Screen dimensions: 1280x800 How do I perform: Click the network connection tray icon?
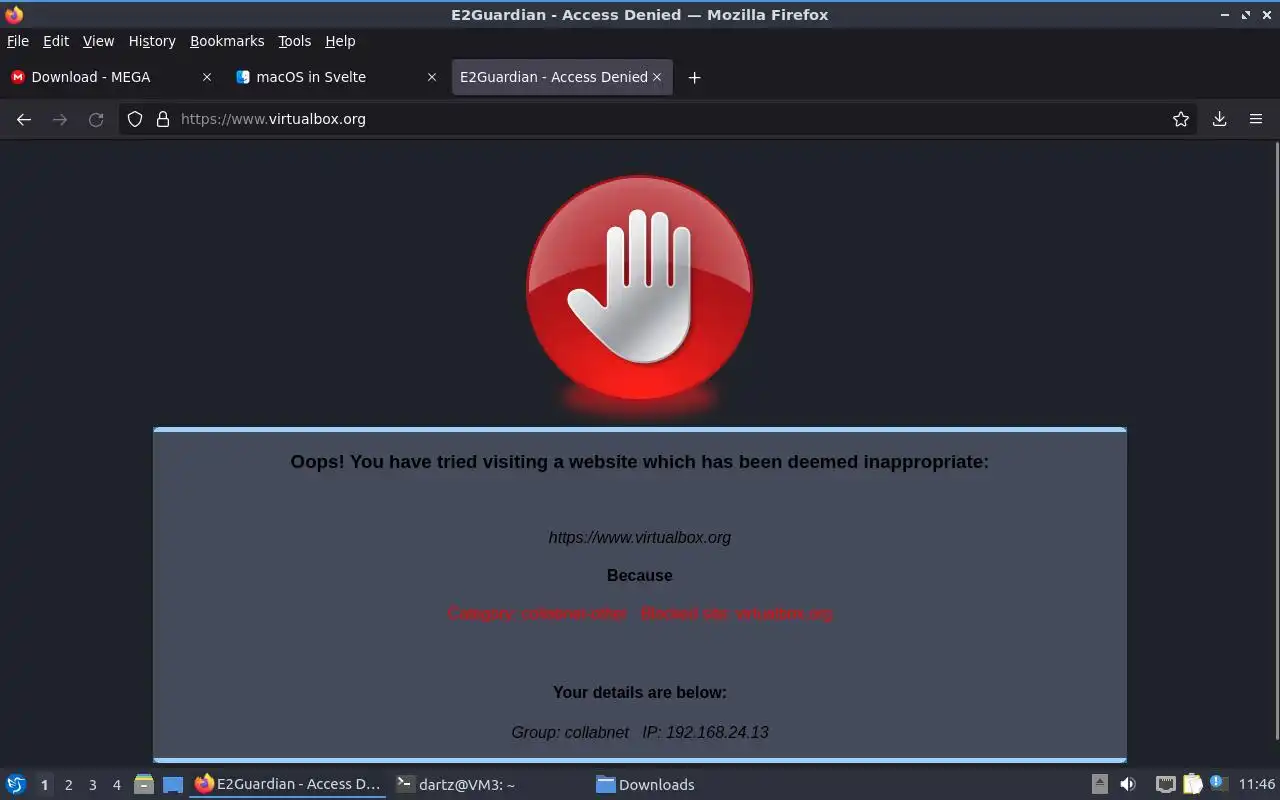[1165, 784]
